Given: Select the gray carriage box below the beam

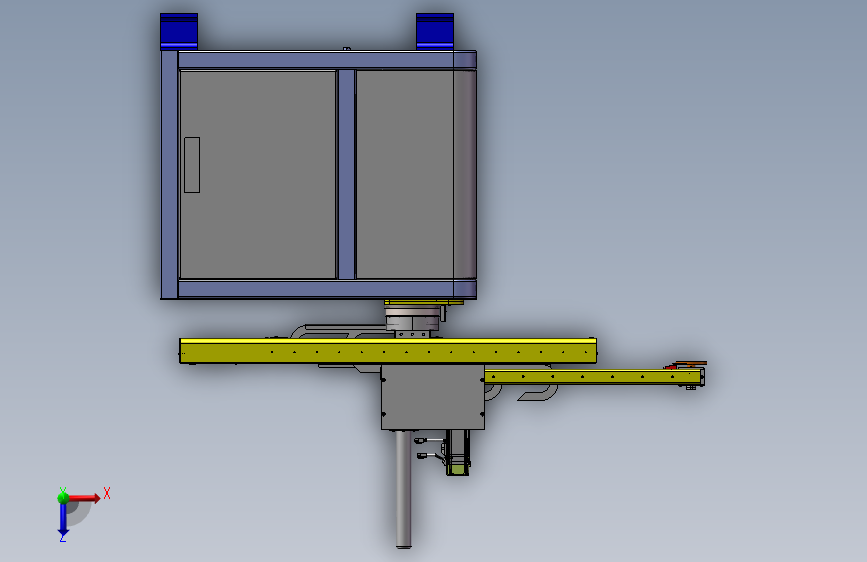Looking at the screenshot, I should (432, 397).
